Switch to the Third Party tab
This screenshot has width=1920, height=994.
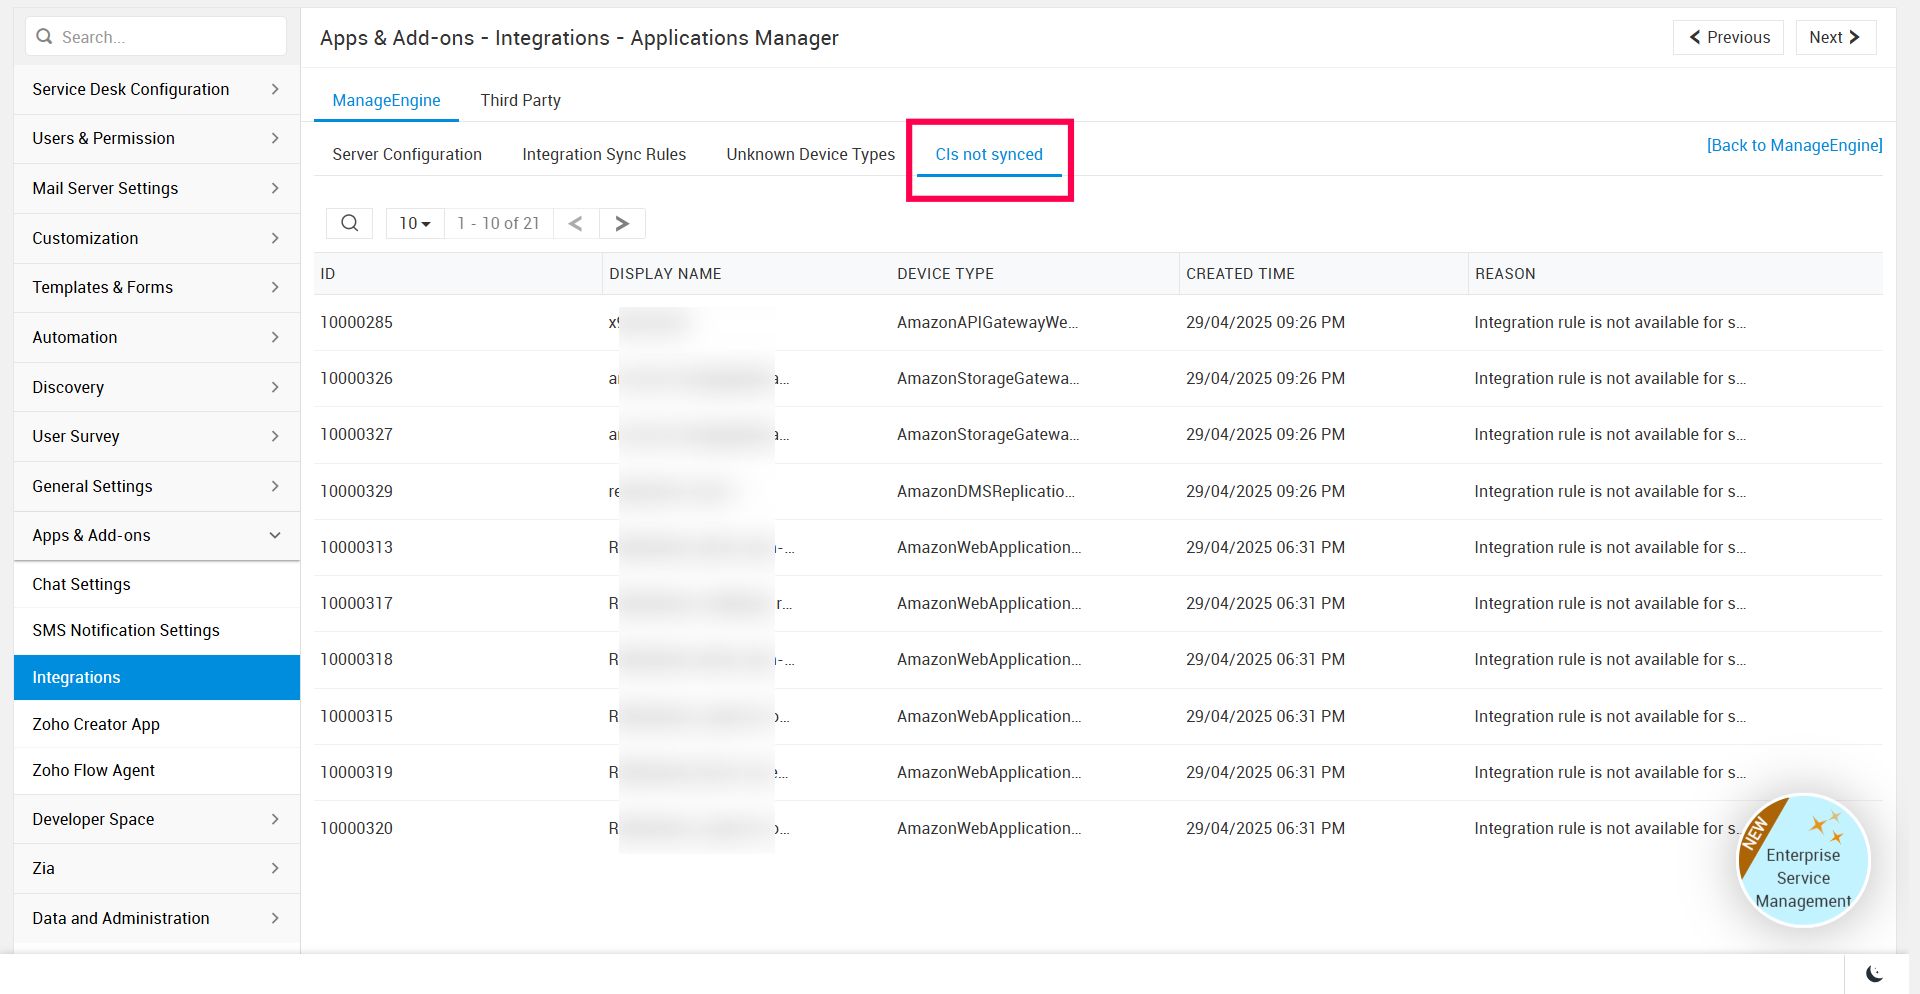[x=520, y=100]
